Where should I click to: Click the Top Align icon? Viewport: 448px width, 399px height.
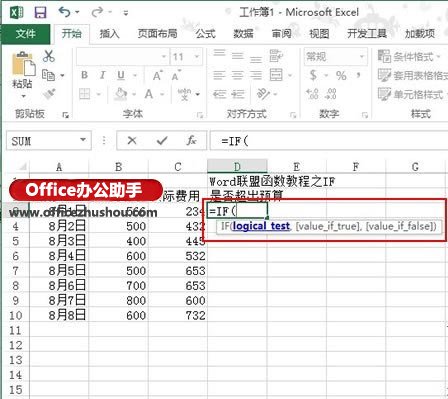click(219, 54)
